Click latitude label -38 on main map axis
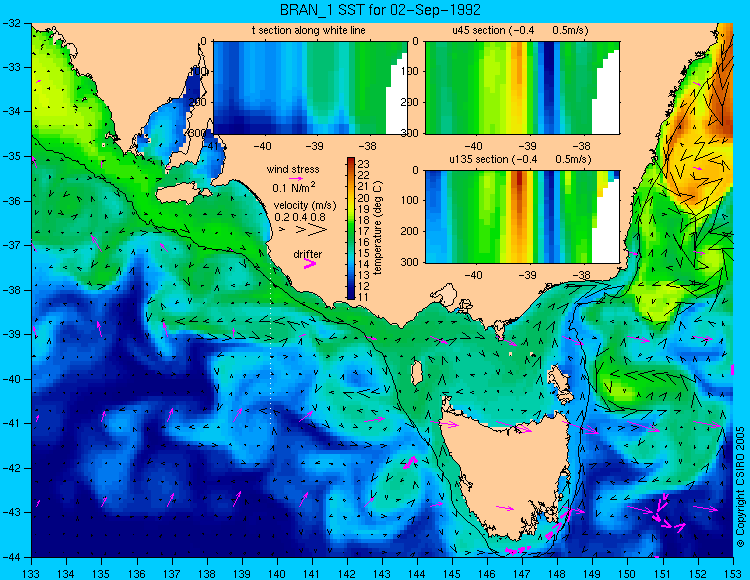This screenshot has height=580, width=750. [x=11, y=290]
